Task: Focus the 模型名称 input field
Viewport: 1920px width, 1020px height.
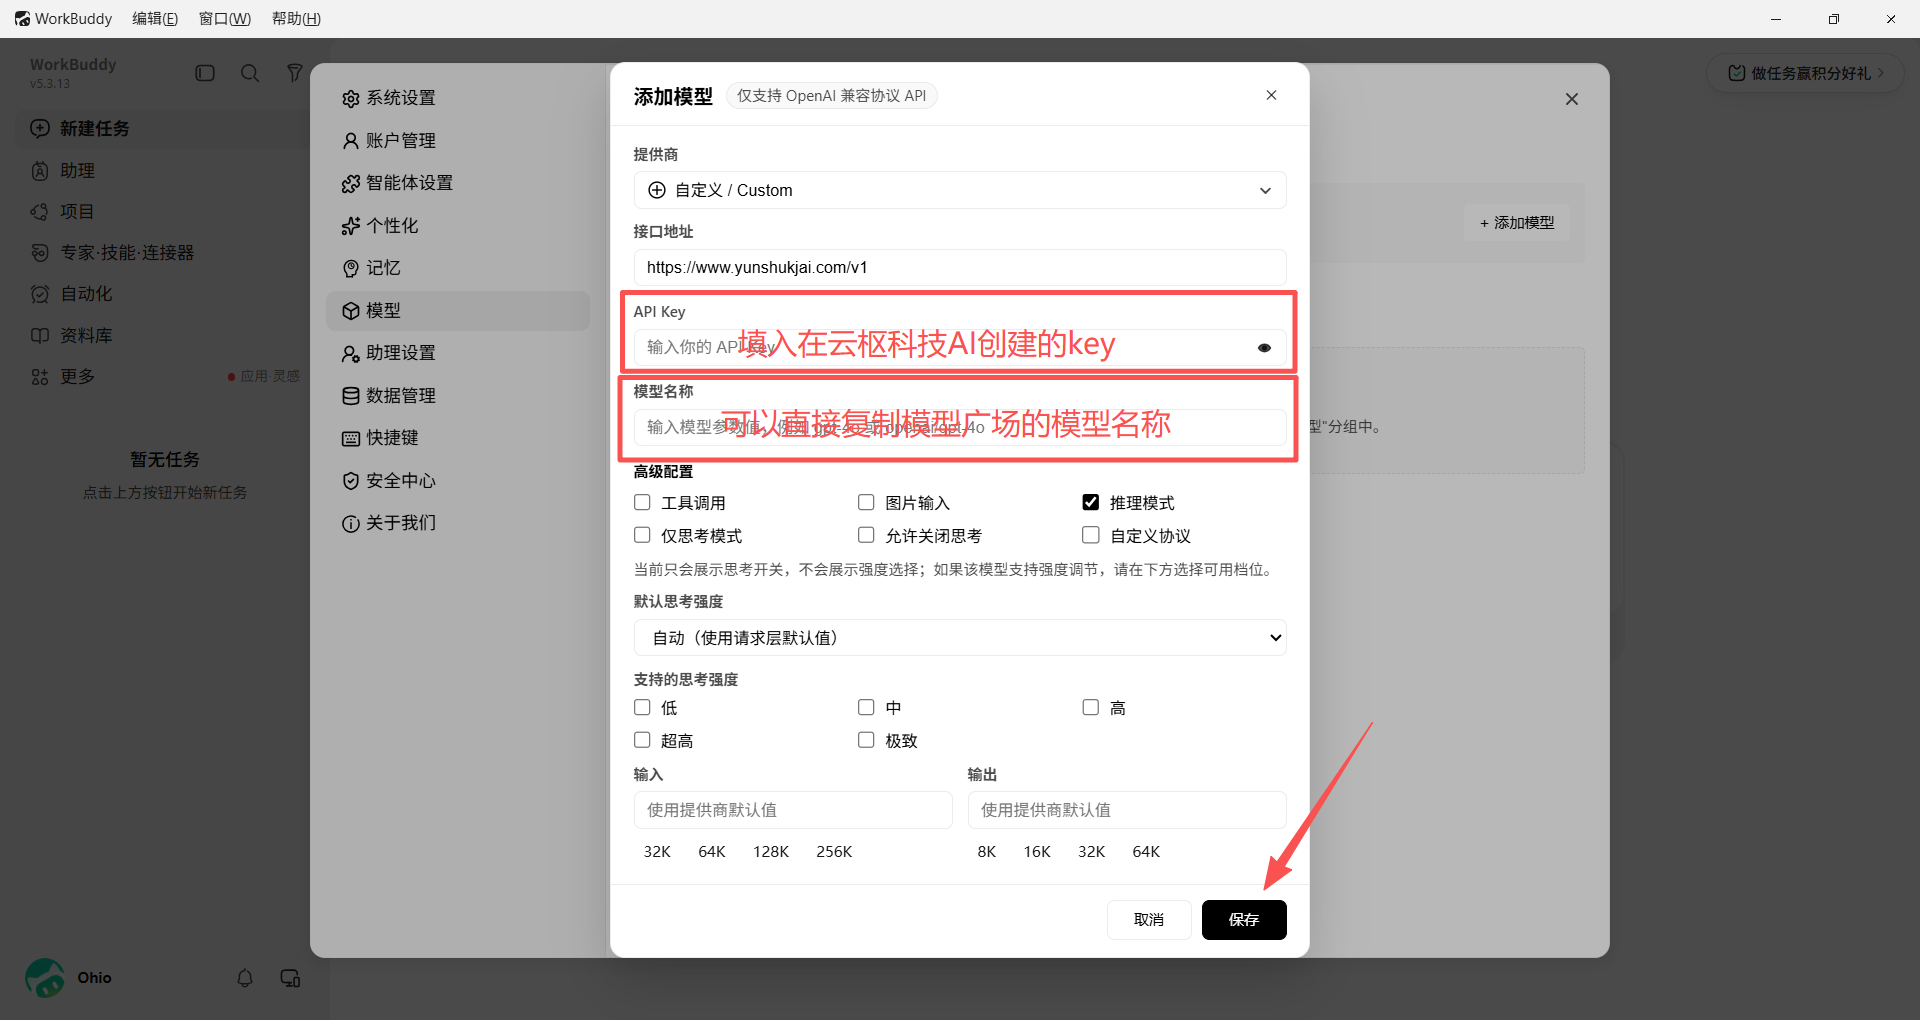Action: click(x=960, y=427)
